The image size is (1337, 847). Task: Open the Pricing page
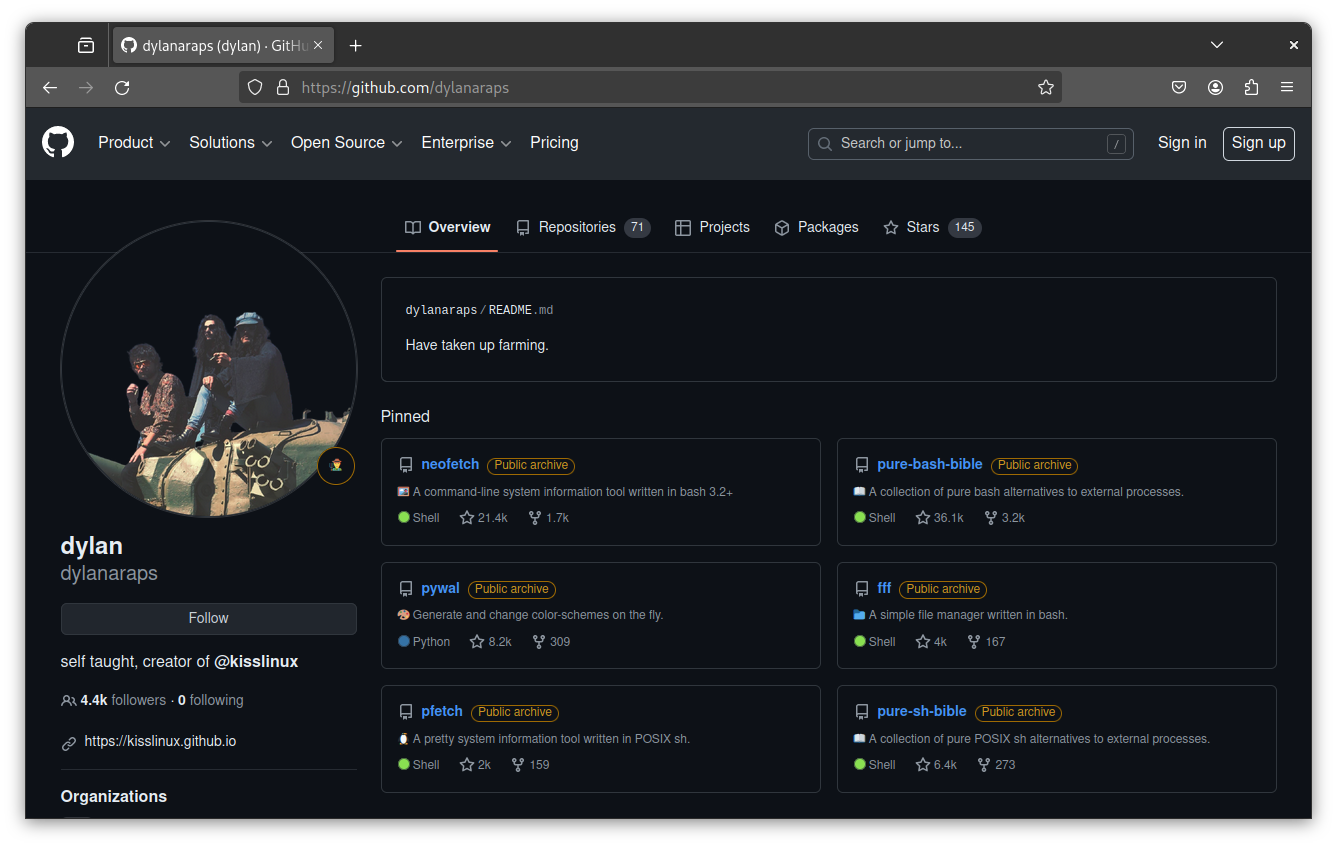pyautogui.click(x=554, y=143)
